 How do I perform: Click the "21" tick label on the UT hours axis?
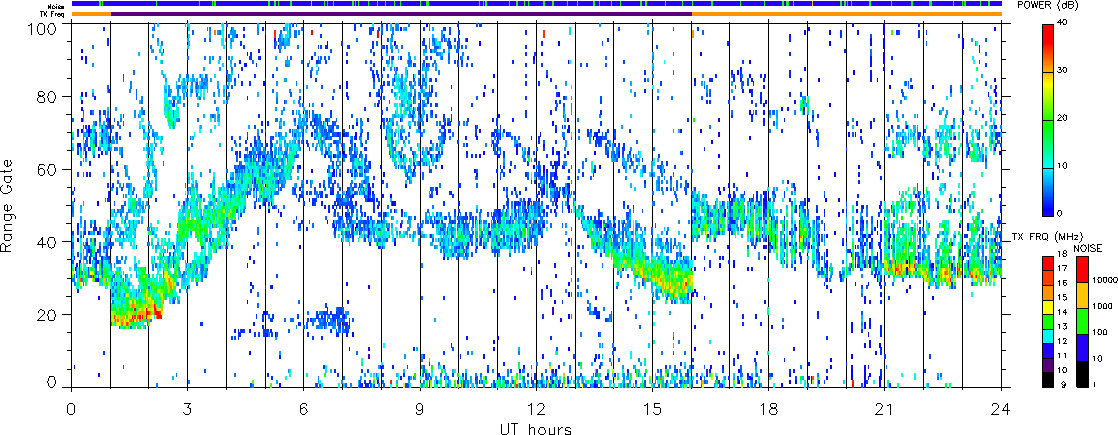click(885, 409)
